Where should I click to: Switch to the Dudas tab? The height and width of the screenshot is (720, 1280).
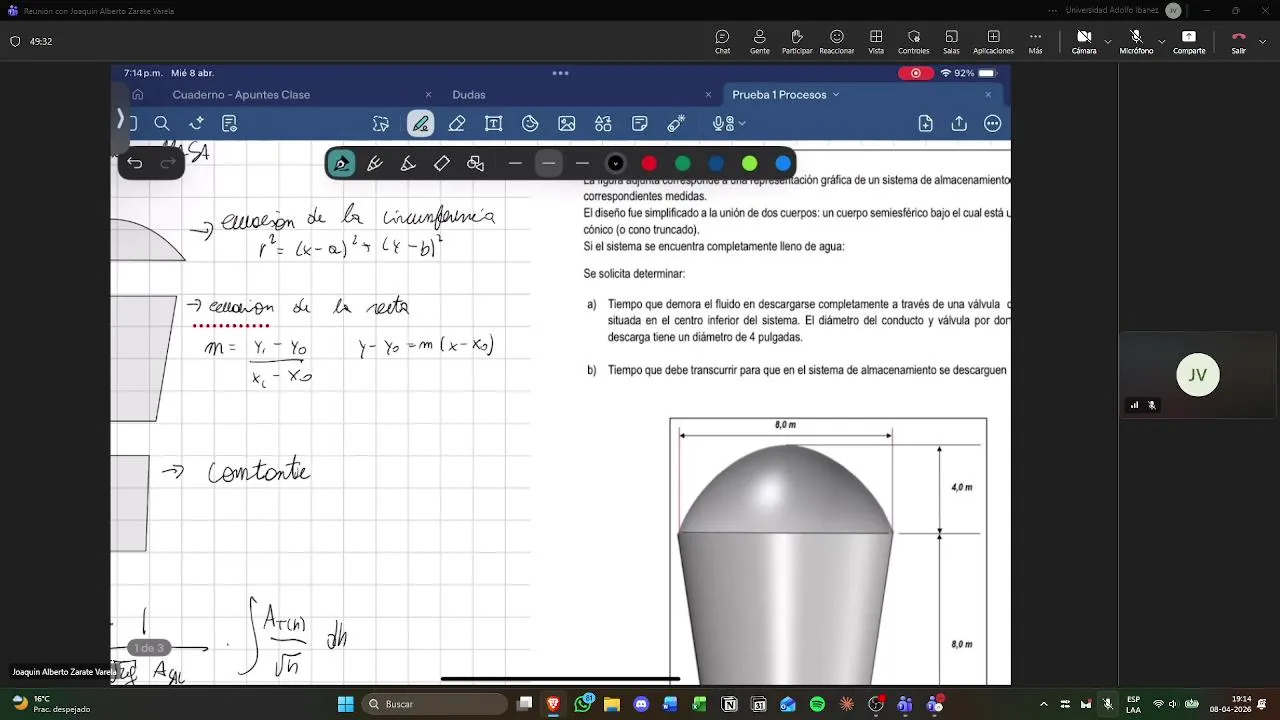(x=469, y=95)
